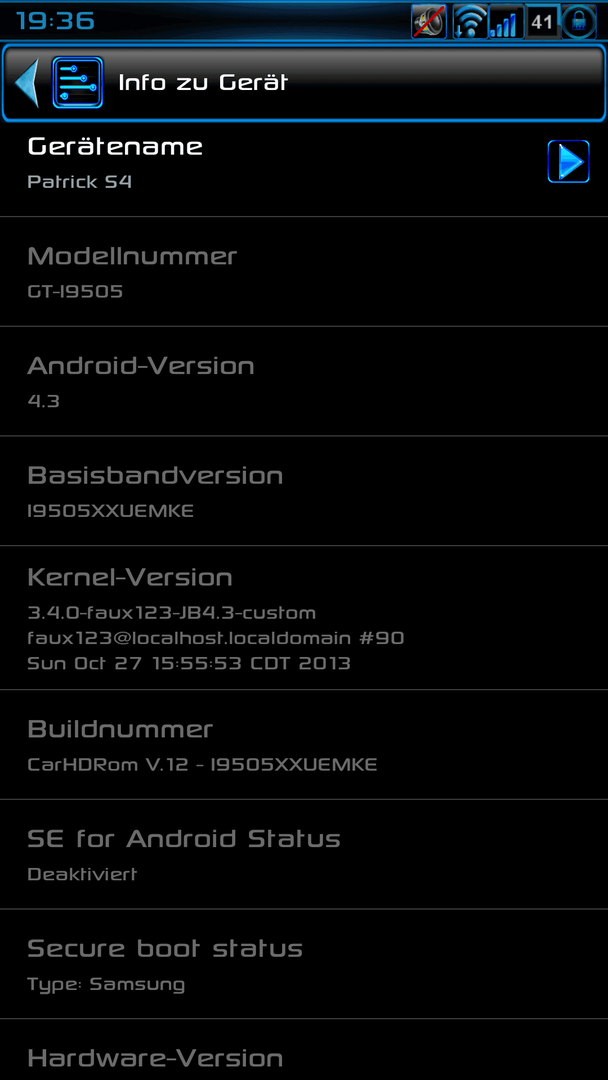Tap the 19:36 clock display
The image size is (608, 1080).
(56, 21)
